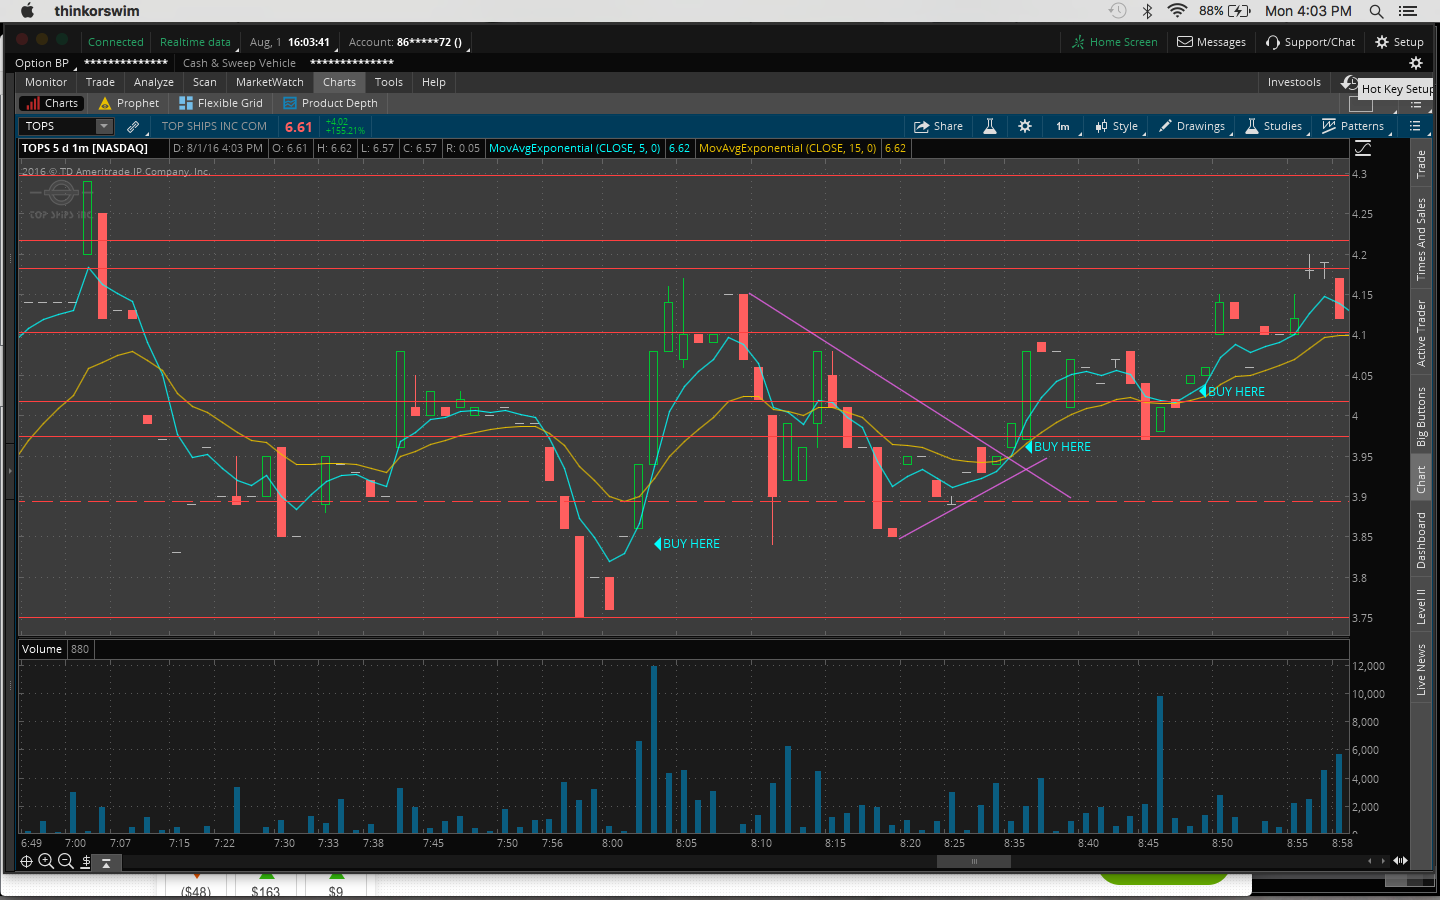The height and width of the screenshot is (900, 1440).
Task: Switch to the Monitor main tab
Action: pyautogui.click(x=46, y=82)
